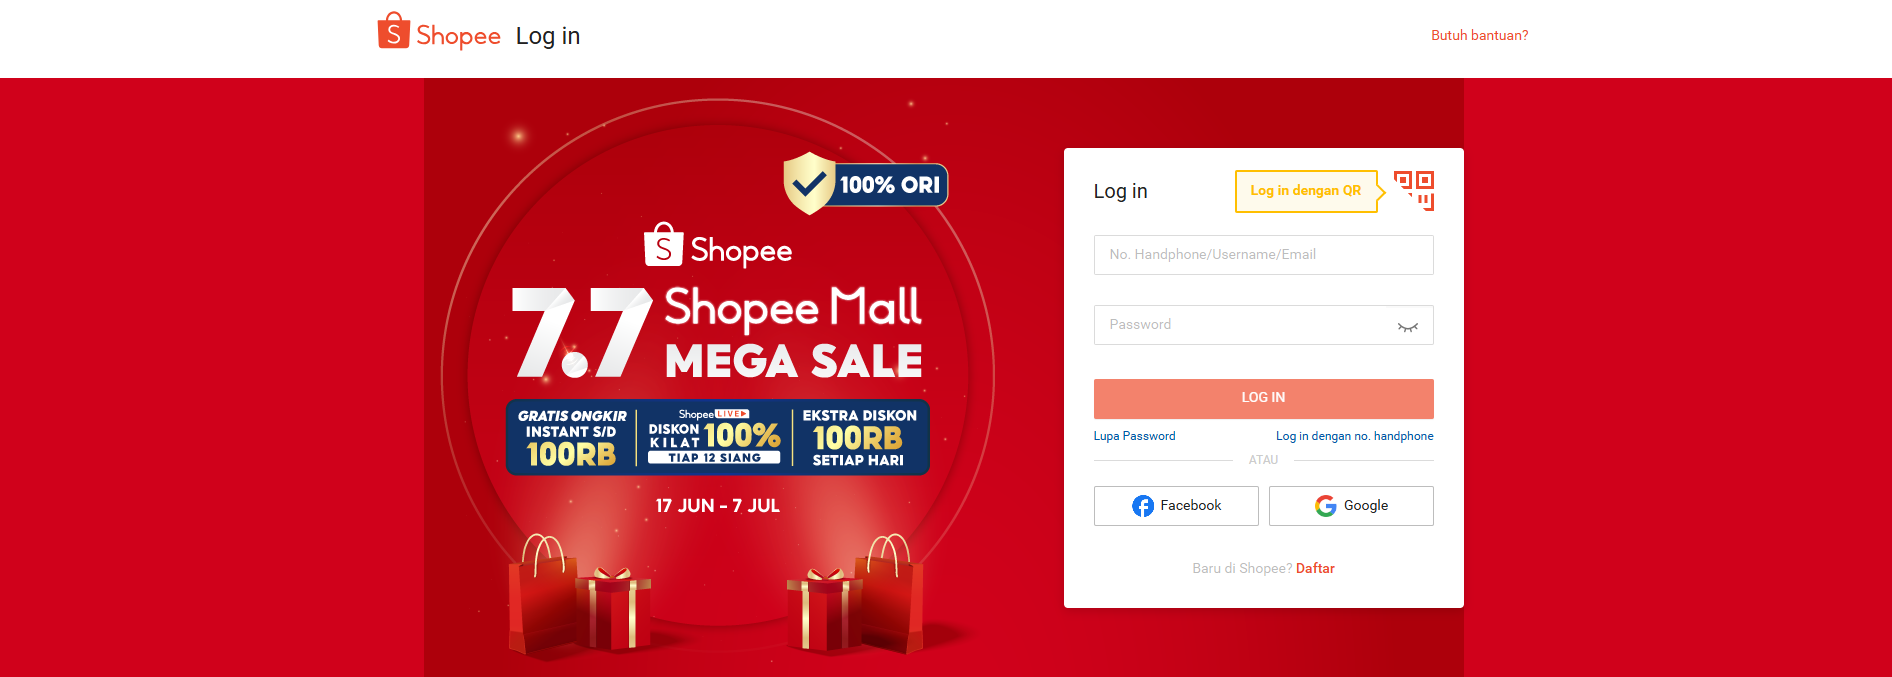Open Butuh bantuan? help link

tap(1479, 35)
